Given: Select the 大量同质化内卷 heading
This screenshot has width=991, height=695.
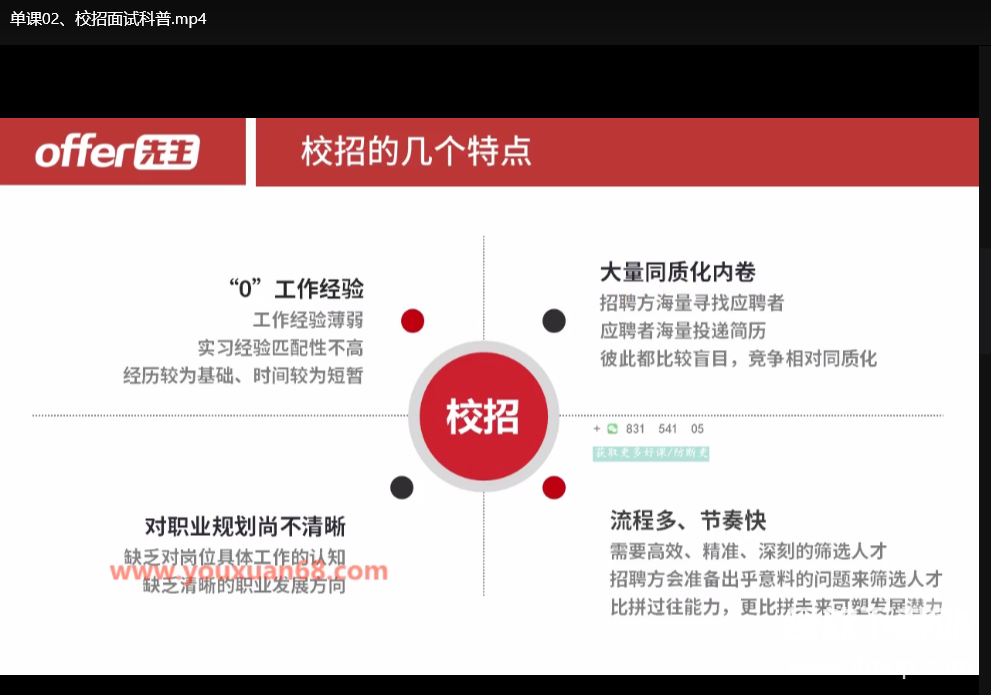Looking at the screenshot, I should point(677,272).
